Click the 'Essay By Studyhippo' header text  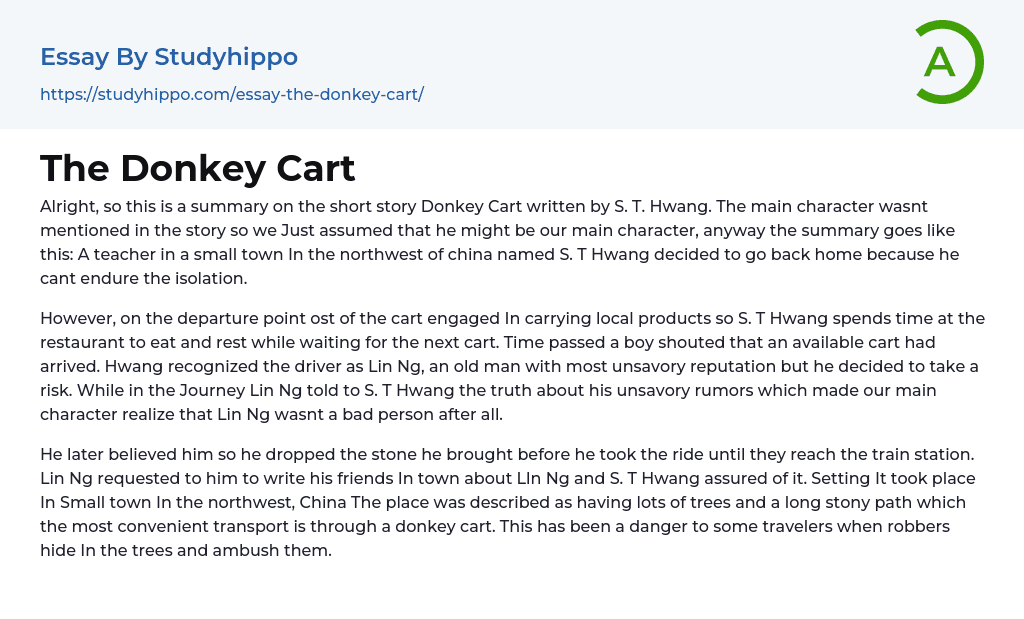point(169,57)
